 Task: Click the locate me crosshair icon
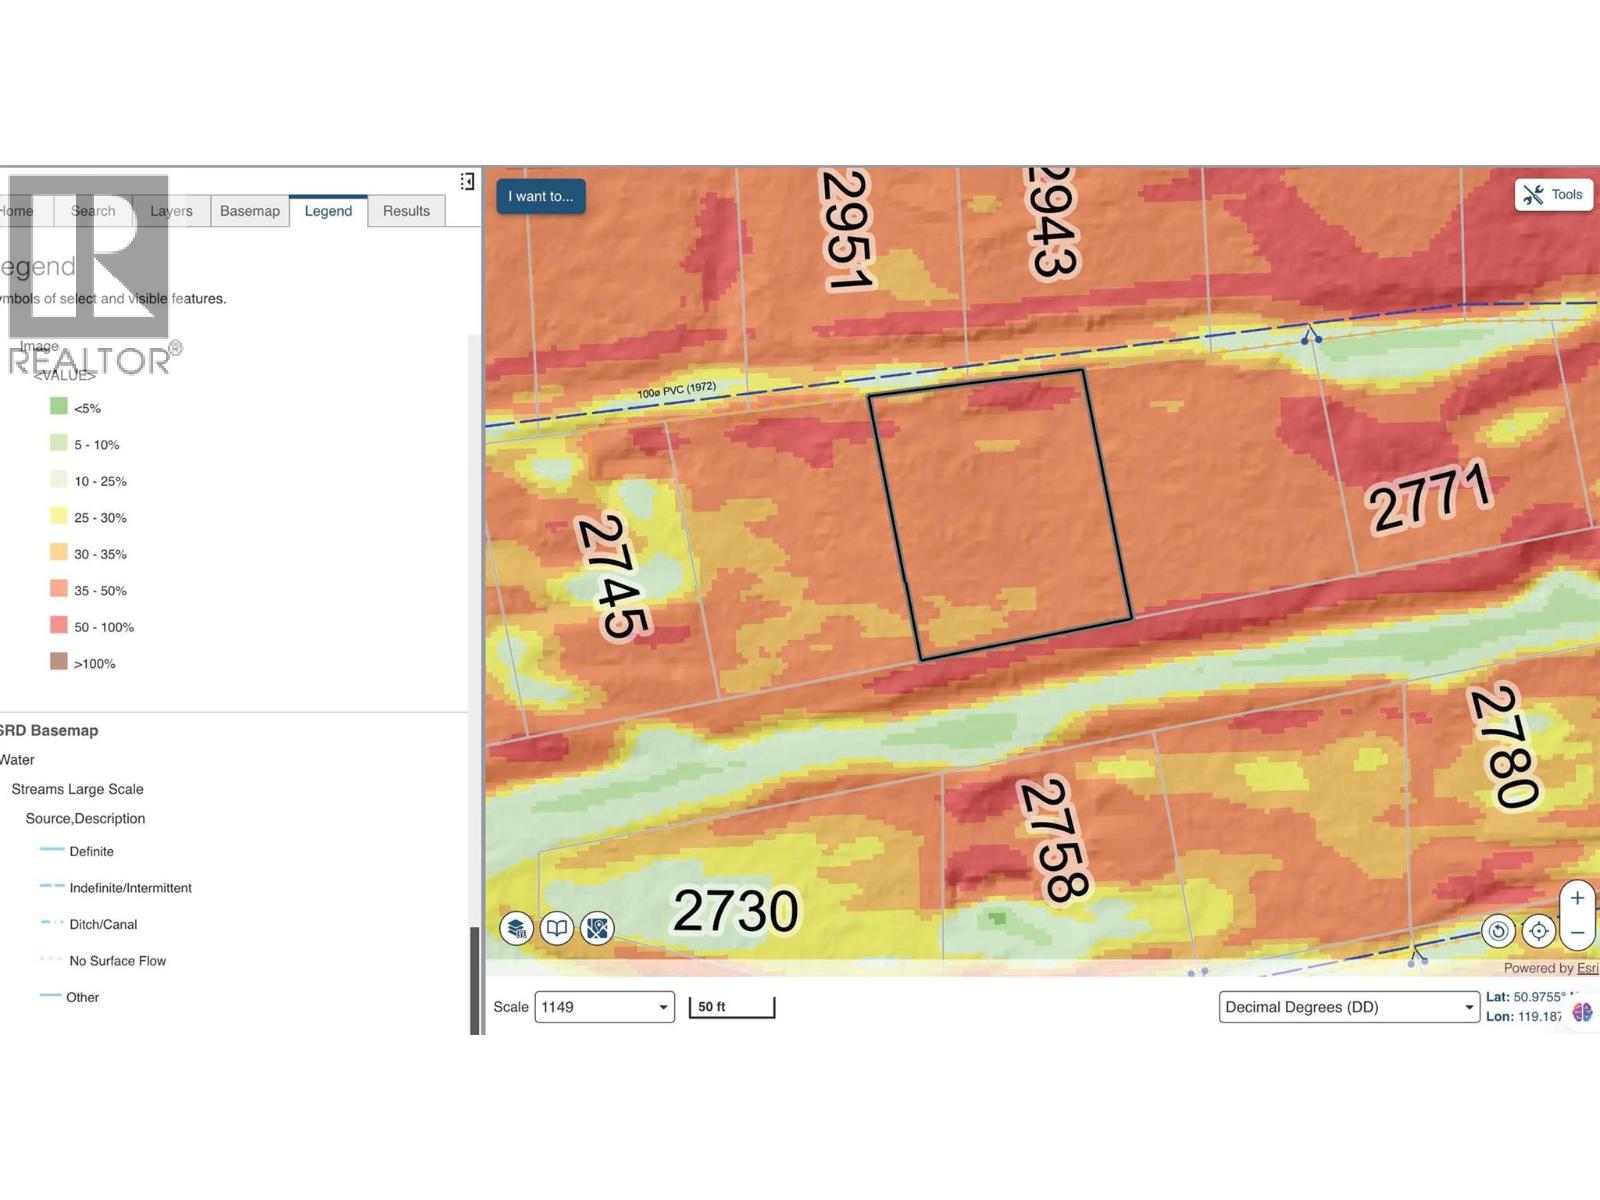[1539, 932]
